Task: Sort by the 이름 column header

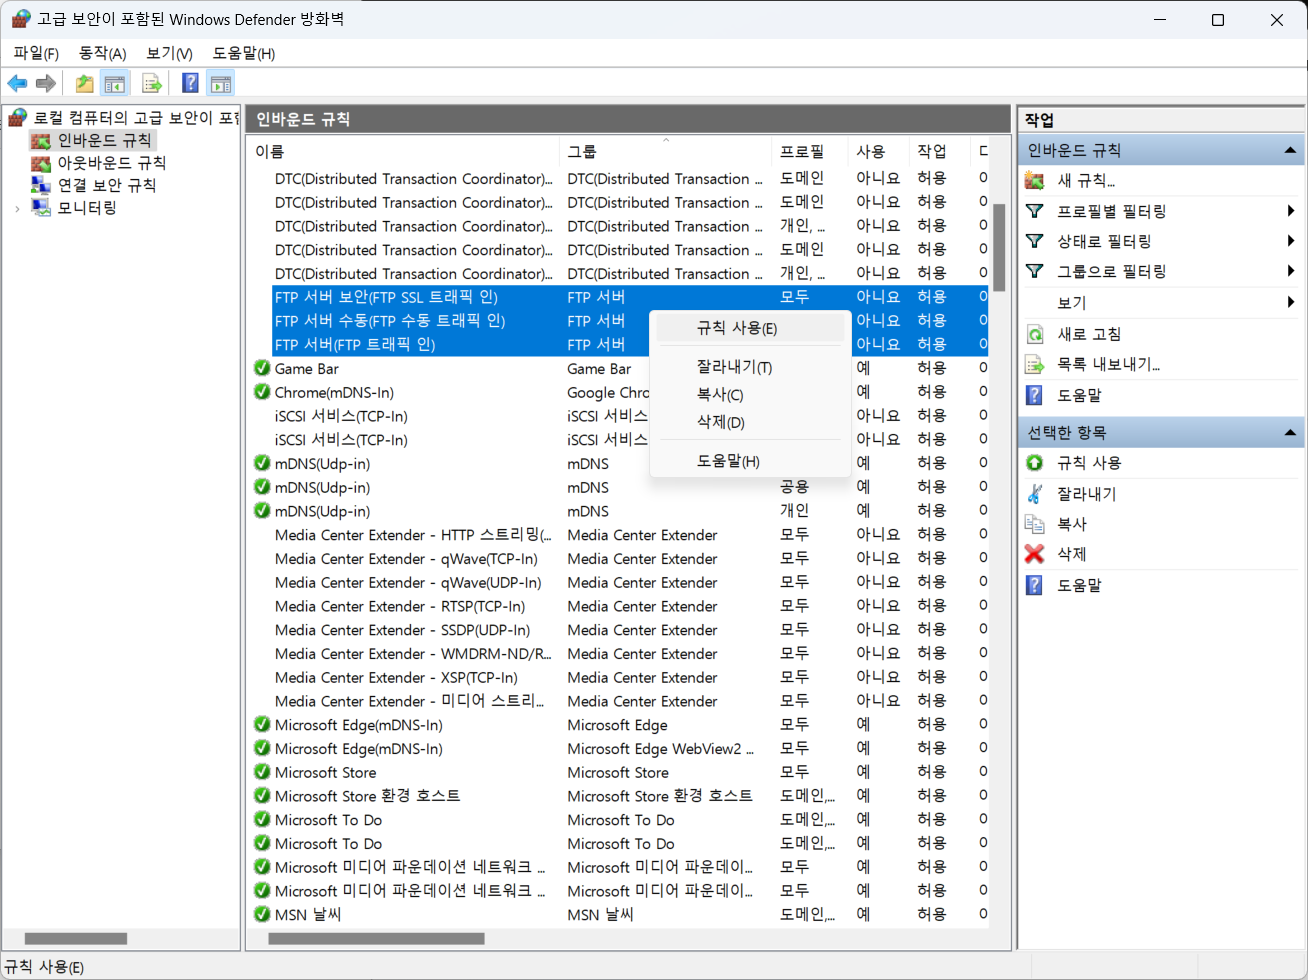Action: pos(404,151)
